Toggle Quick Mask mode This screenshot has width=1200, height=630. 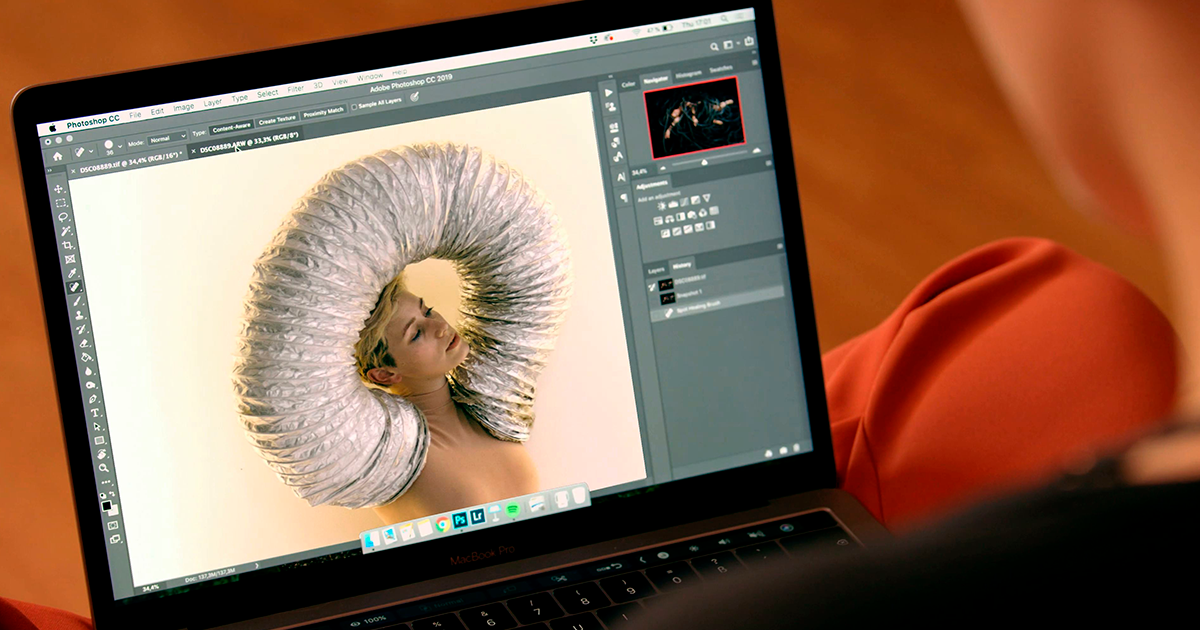click(112, 525)
